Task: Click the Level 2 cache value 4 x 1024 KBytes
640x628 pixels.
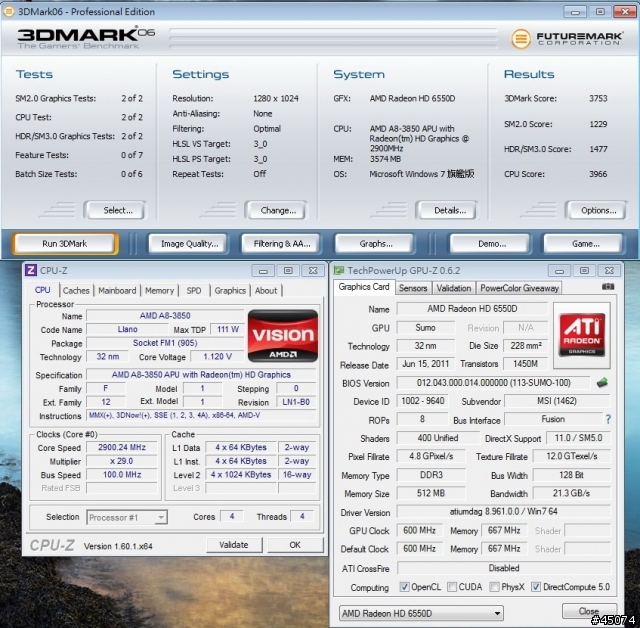Action: [x=241, y=475]
